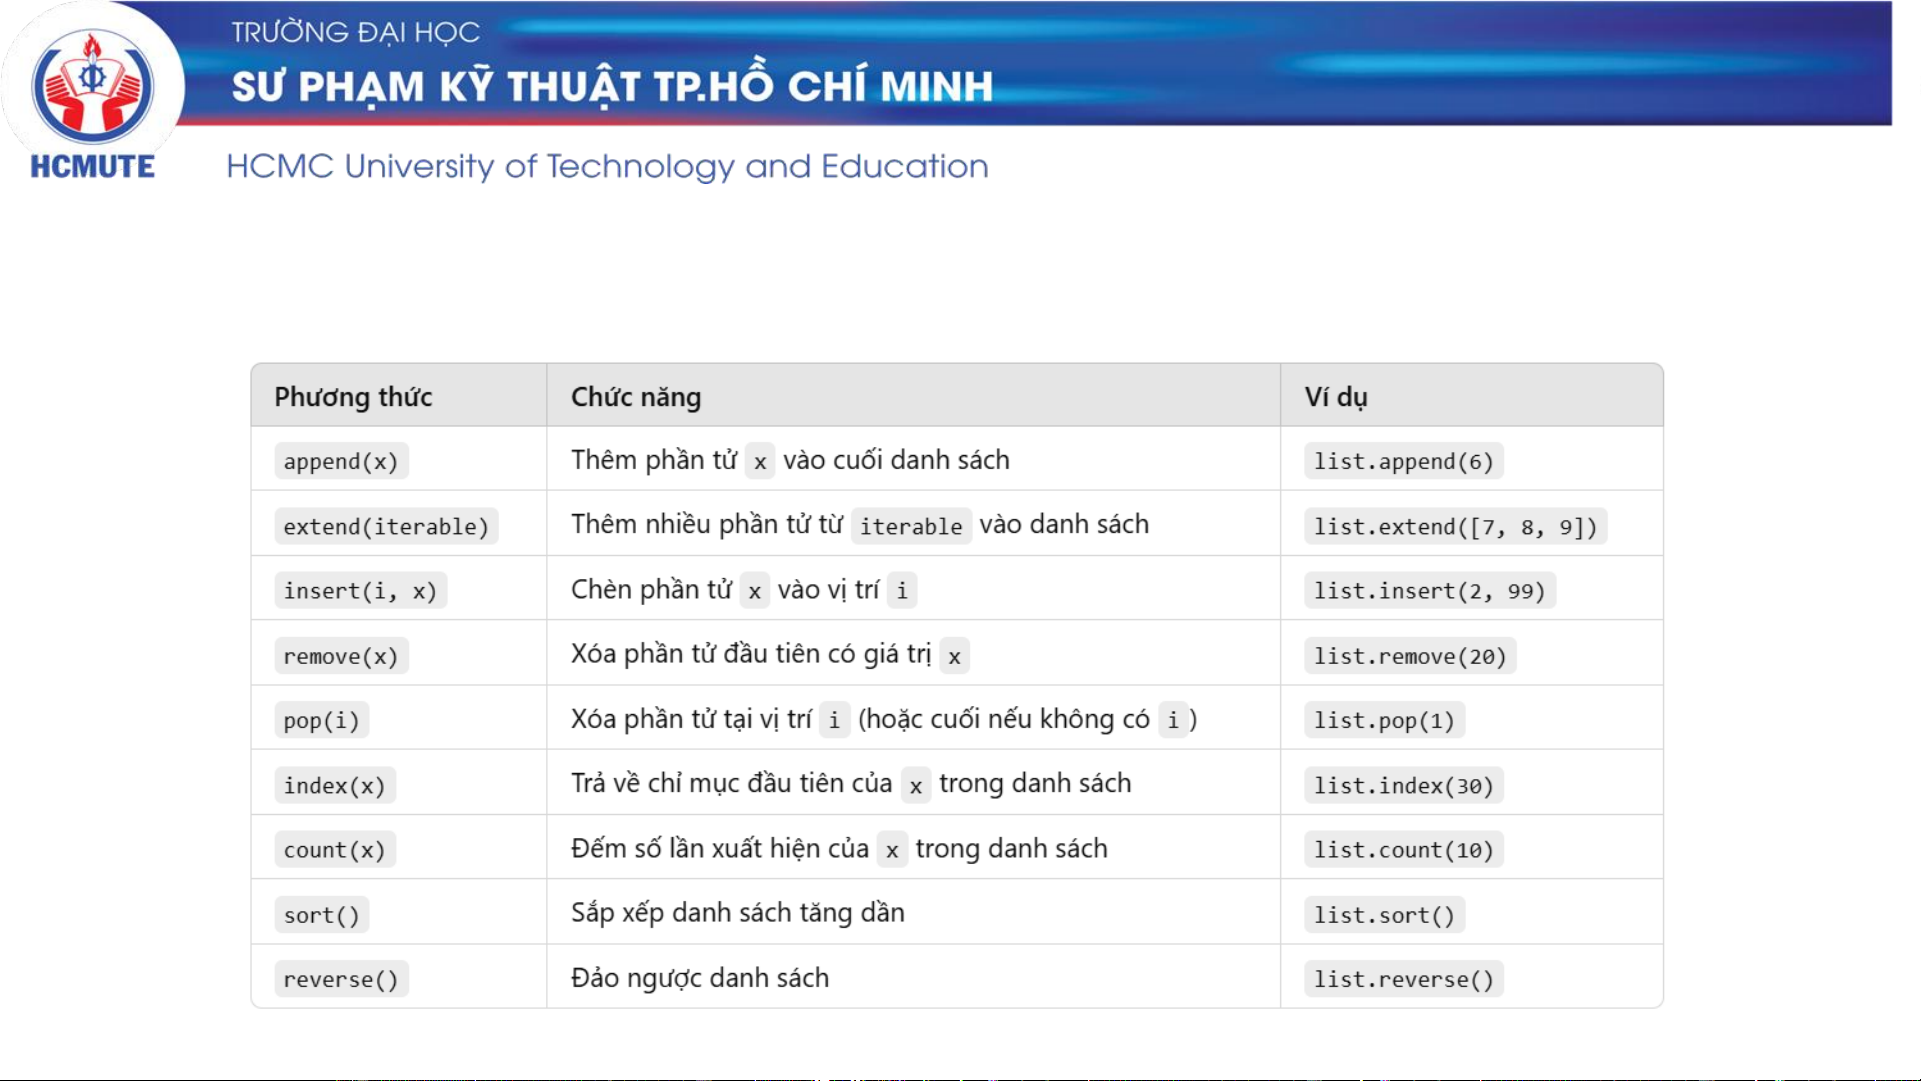Click the 'SƯ PHẠM KỸ THUẬT TP.HỒ CHÍ MINH' title
Image resolution: width=1921 pixels, height=1081 pixels.
tap(612, 87)
